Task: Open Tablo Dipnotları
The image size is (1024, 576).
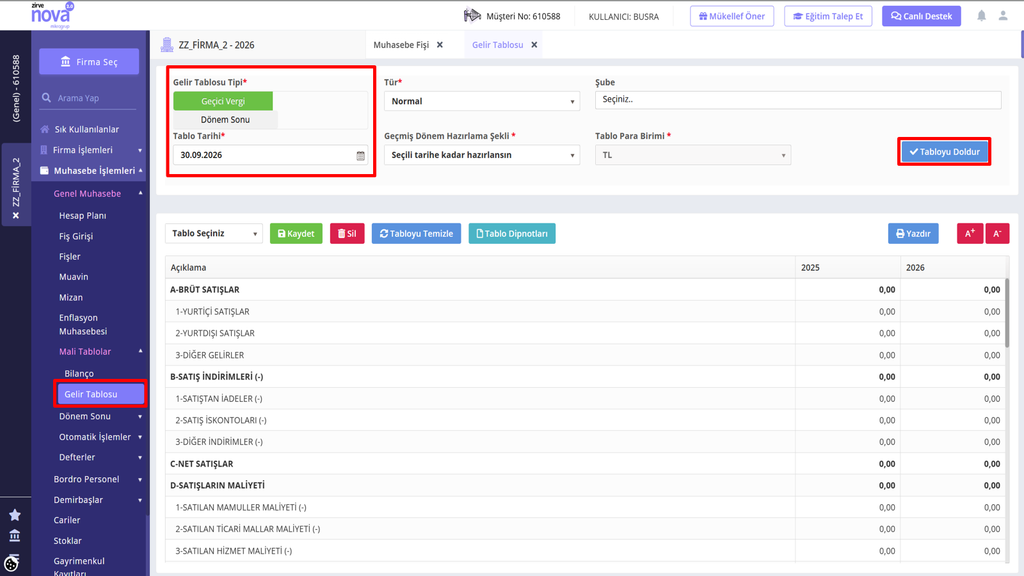Action: click(x=512, y=234)
